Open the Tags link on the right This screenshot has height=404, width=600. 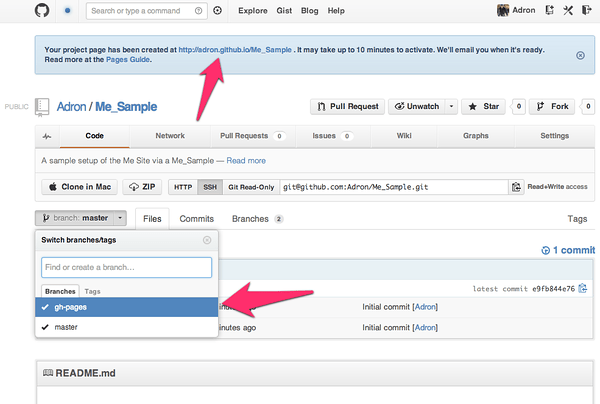577,219
